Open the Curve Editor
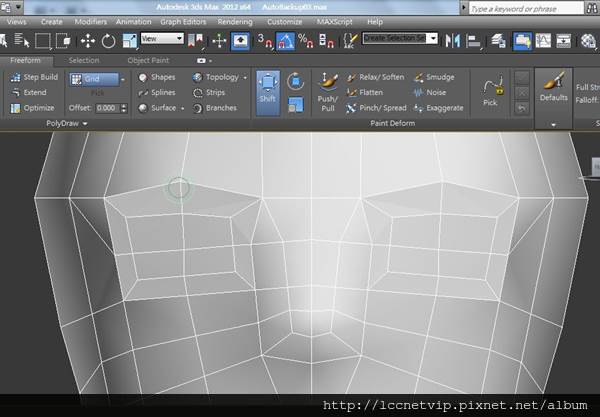 (x=543, y=41)
